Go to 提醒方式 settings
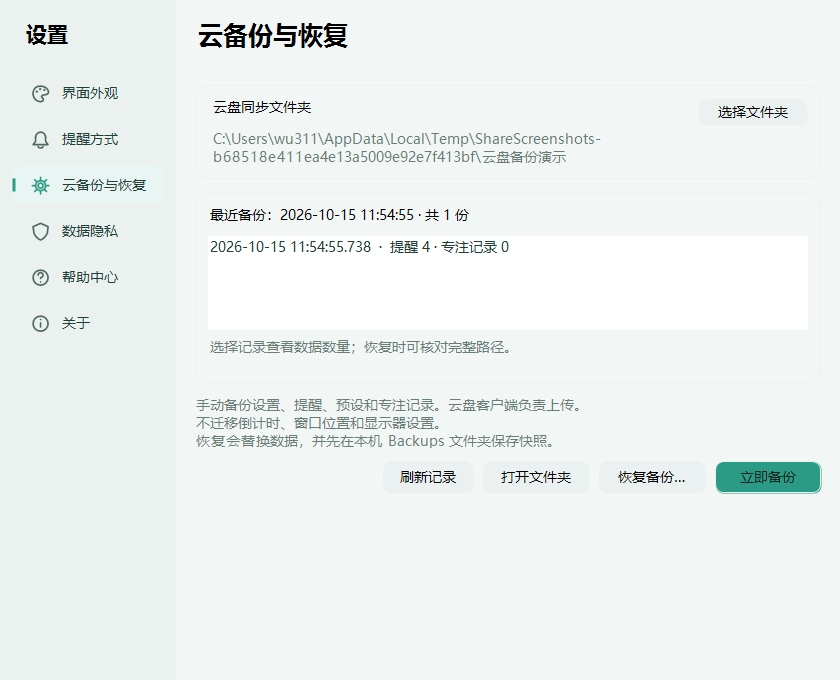 [x=88, y=140]
